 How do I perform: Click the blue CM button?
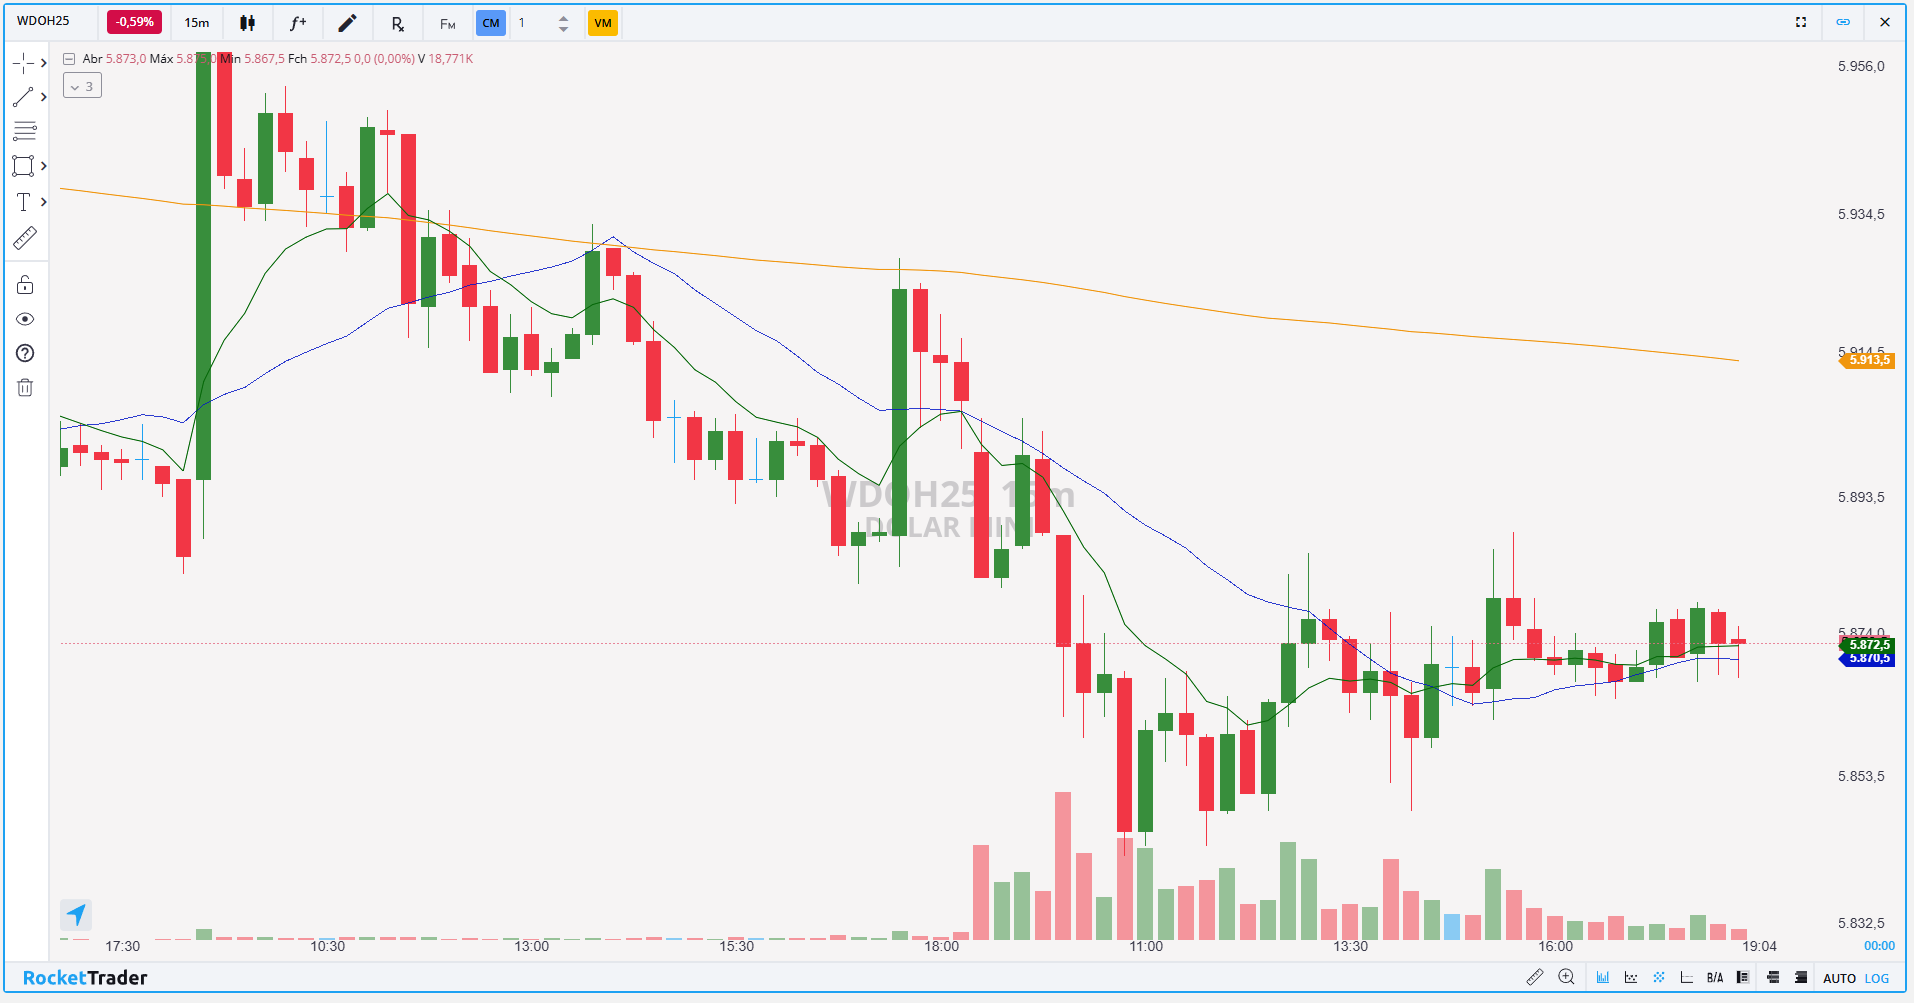(490, 23)
